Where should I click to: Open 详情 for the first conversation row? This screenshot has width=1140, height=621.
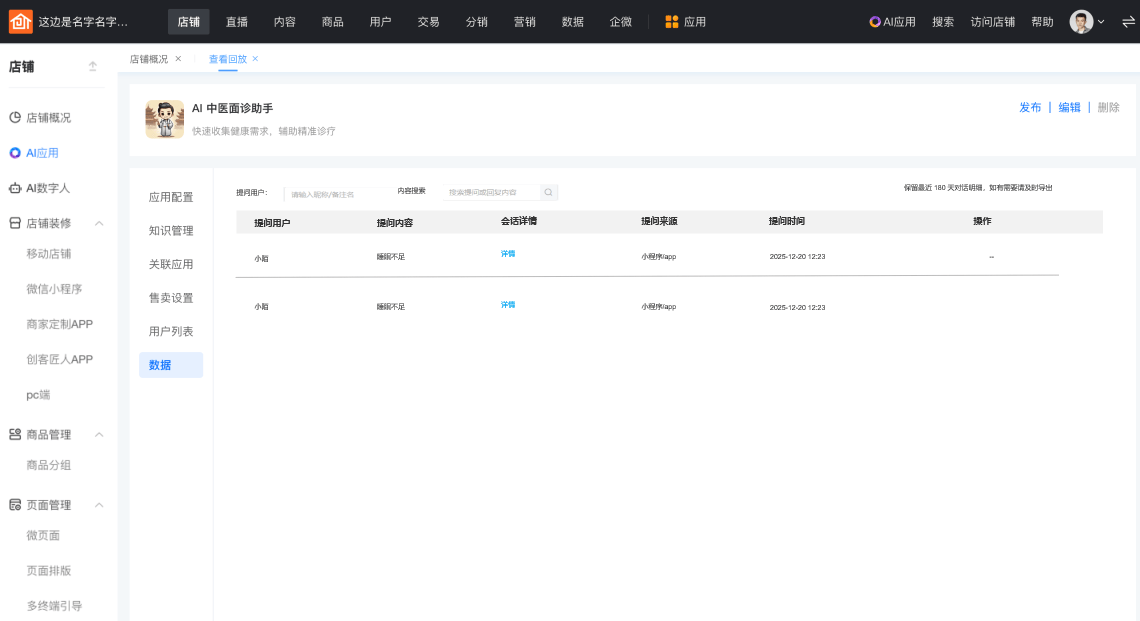tap(508, 254)
